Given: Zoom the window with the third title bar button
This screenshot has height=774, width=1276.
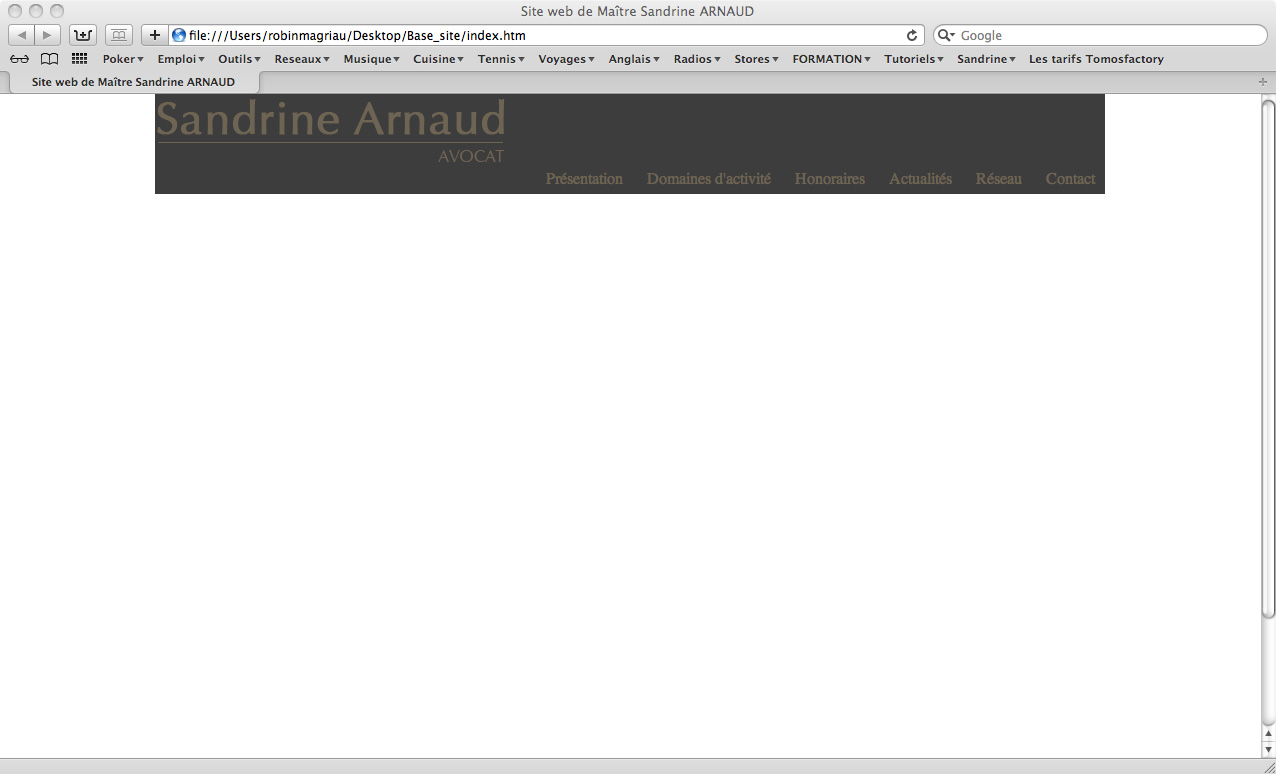Looking at the screenshot, I should pos(57,11).
